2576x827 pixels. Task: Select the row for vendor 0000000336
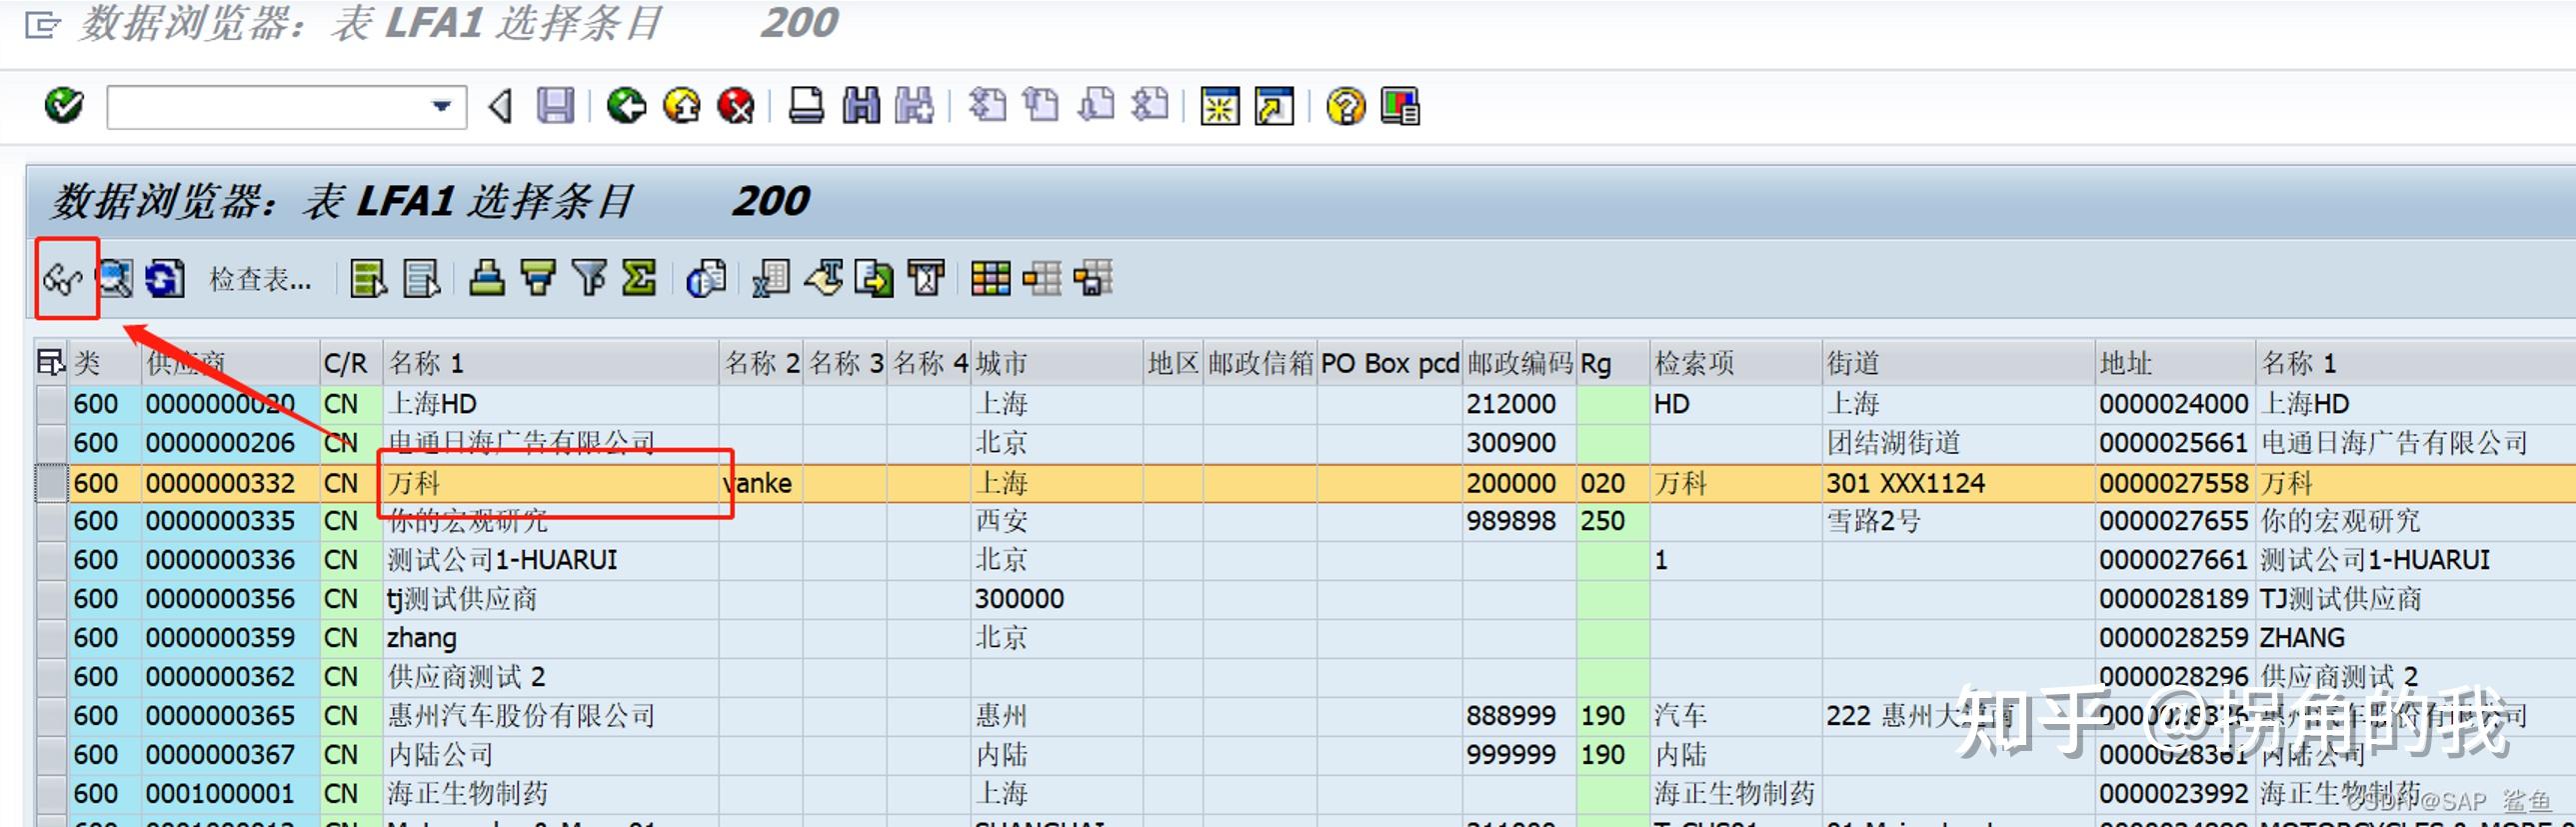[51, 560]
